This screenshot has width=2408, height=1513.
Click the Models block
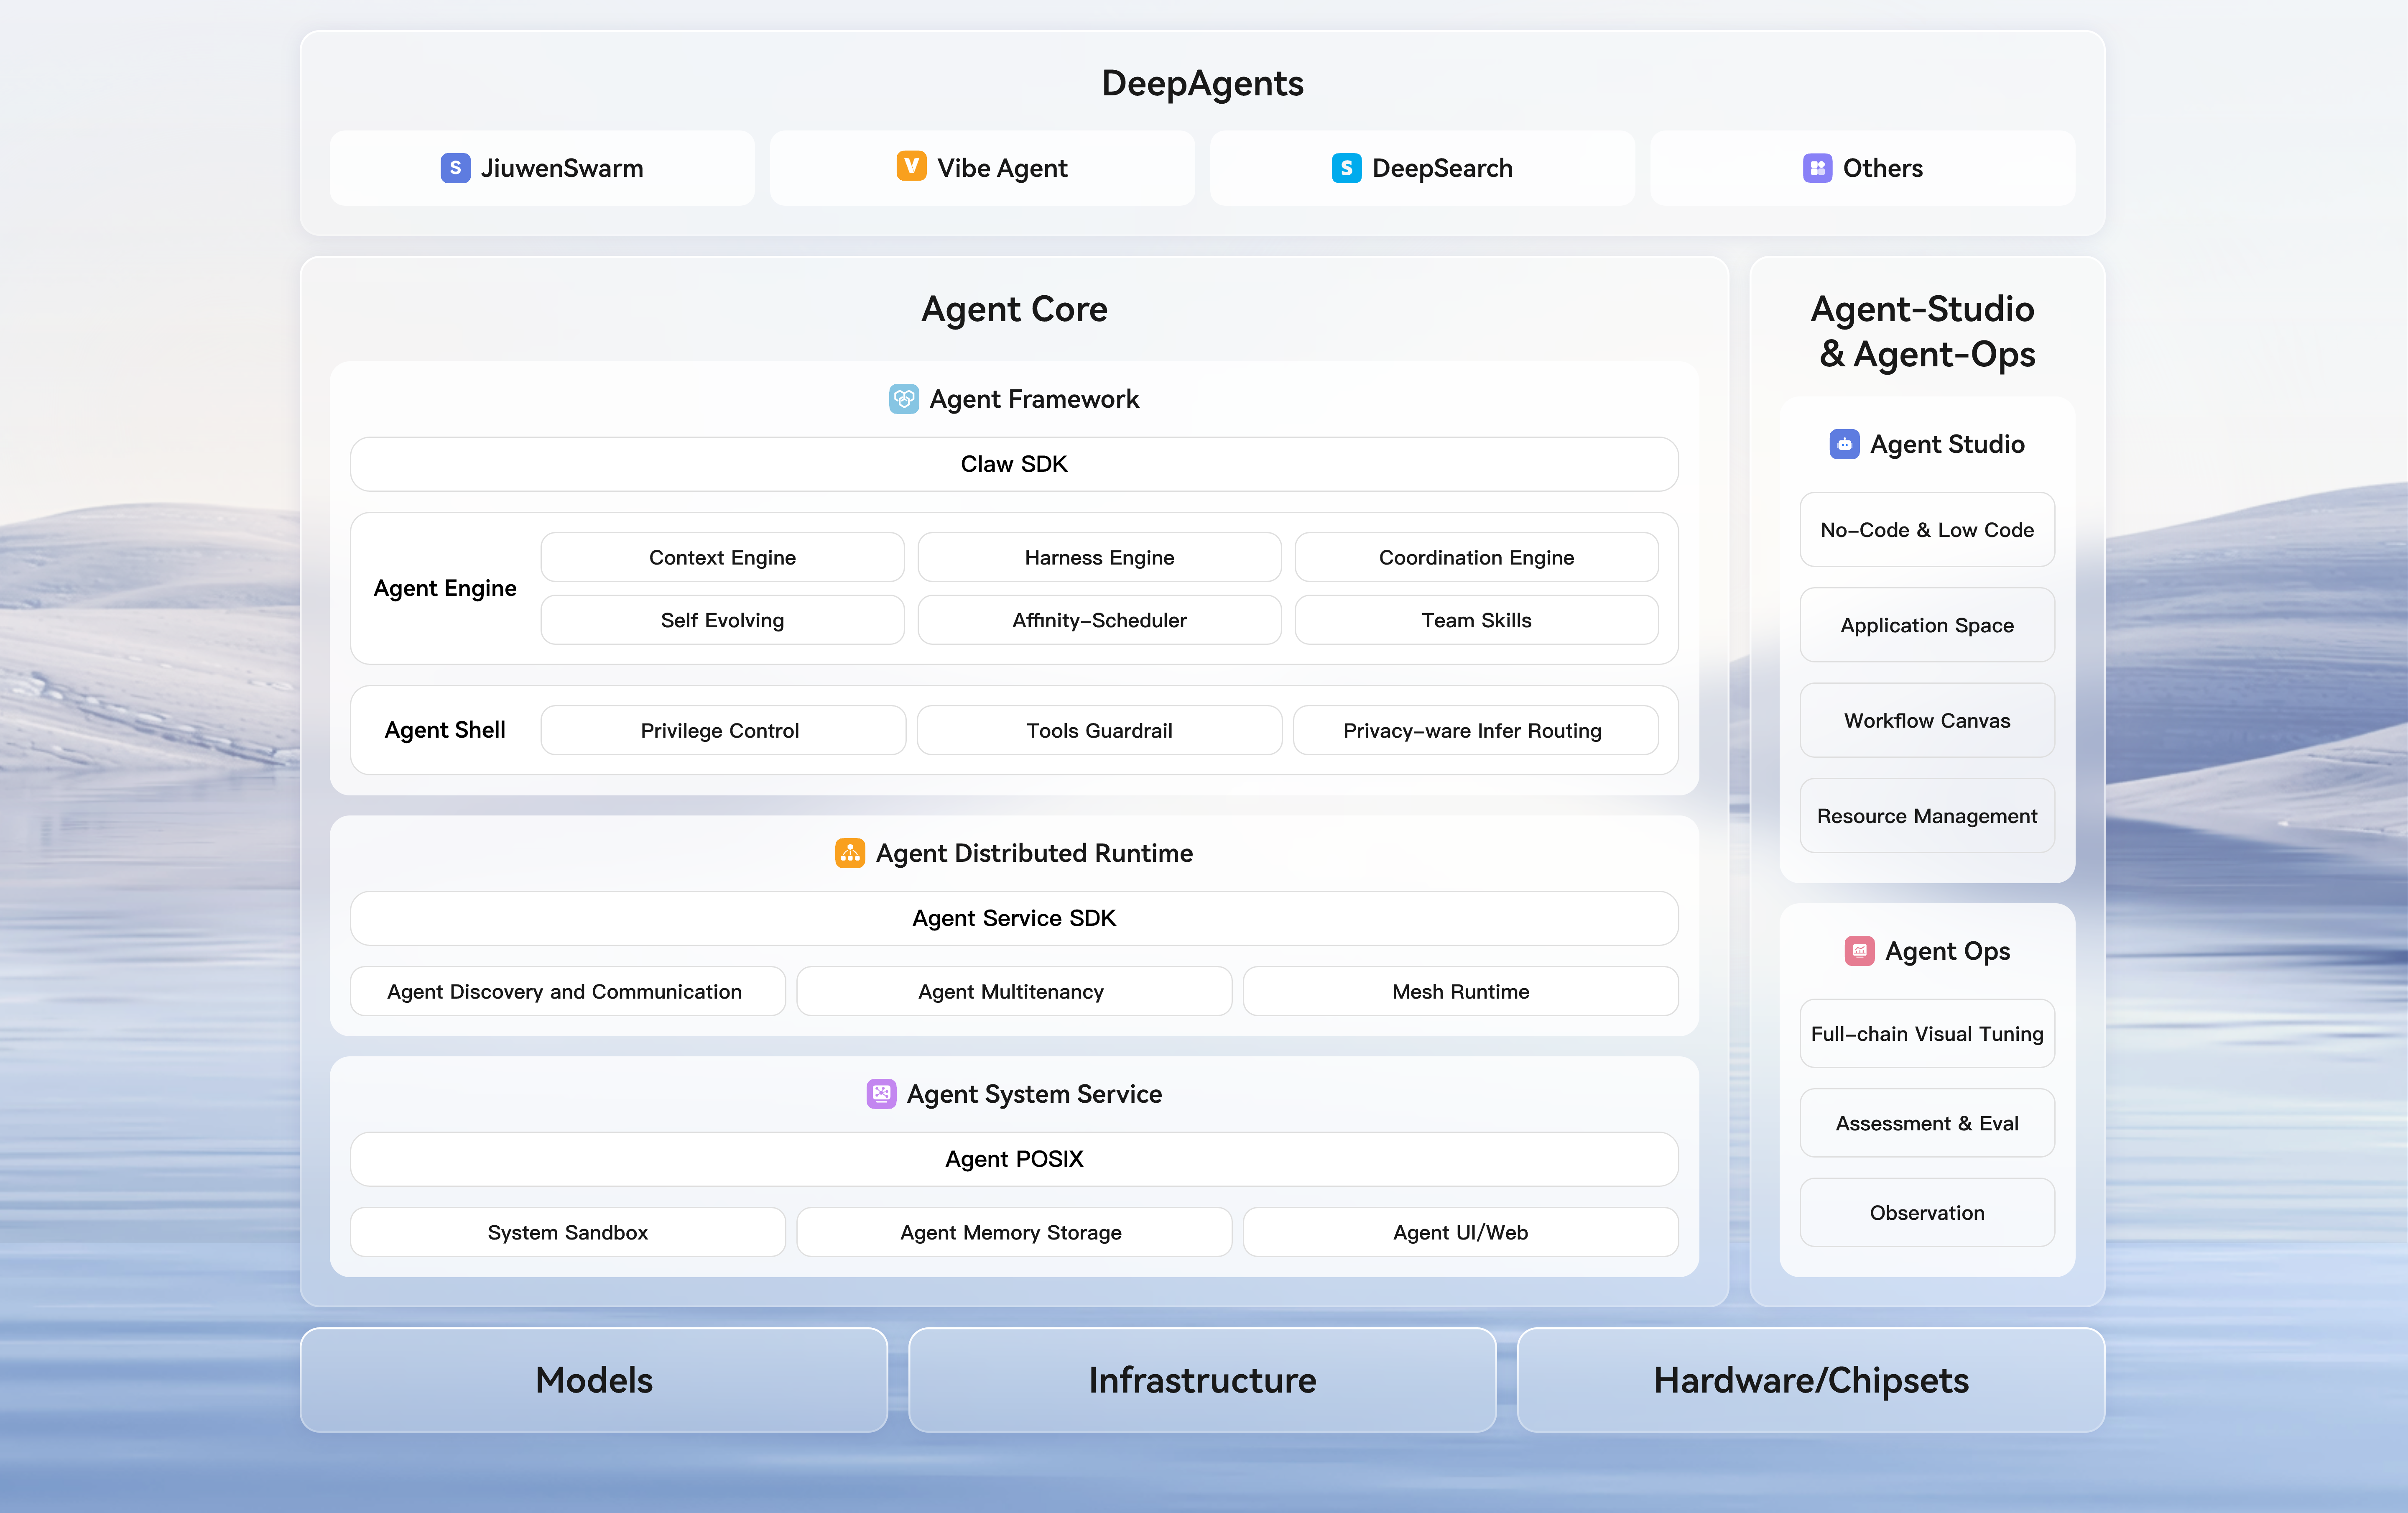click(x=594, y=1380)
